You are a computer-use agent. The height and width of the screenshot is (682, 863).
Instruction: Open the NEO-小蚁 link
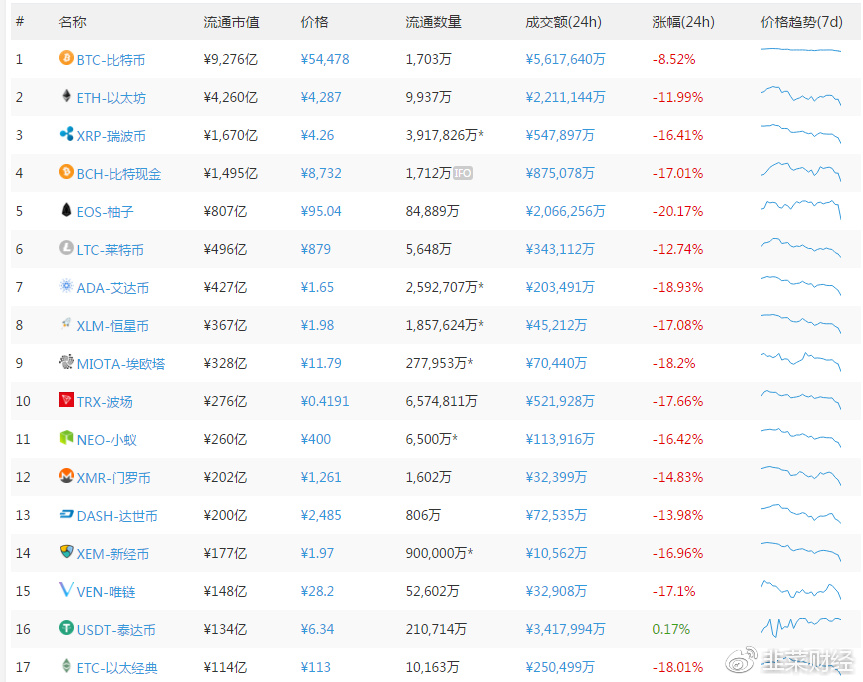(107, 440)
